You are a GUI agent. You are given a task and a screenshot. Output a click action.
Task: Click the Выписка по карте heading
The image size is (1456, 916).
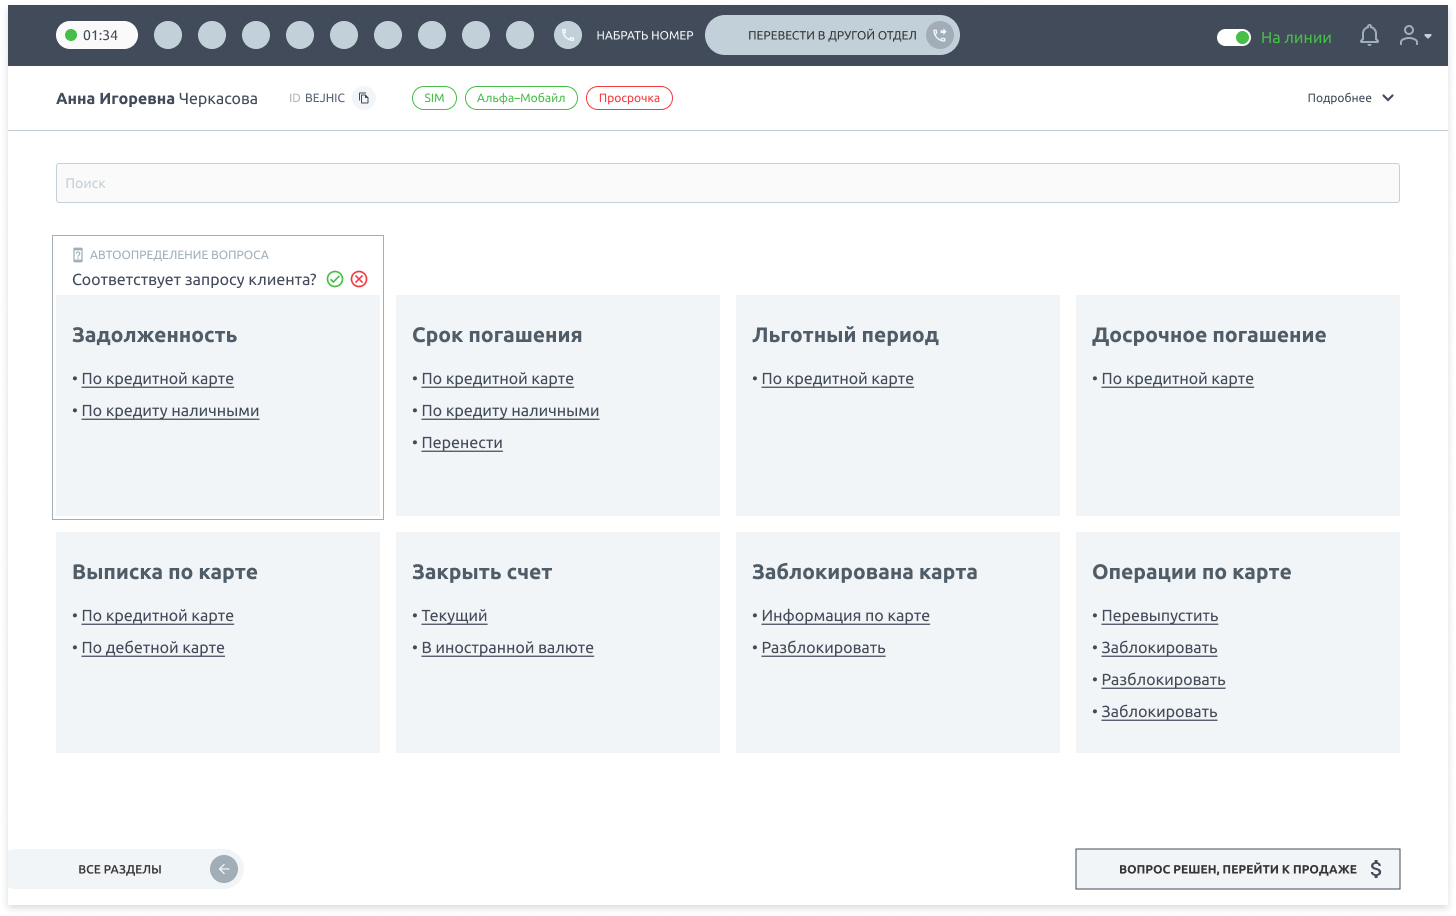(x=165, y=572)
